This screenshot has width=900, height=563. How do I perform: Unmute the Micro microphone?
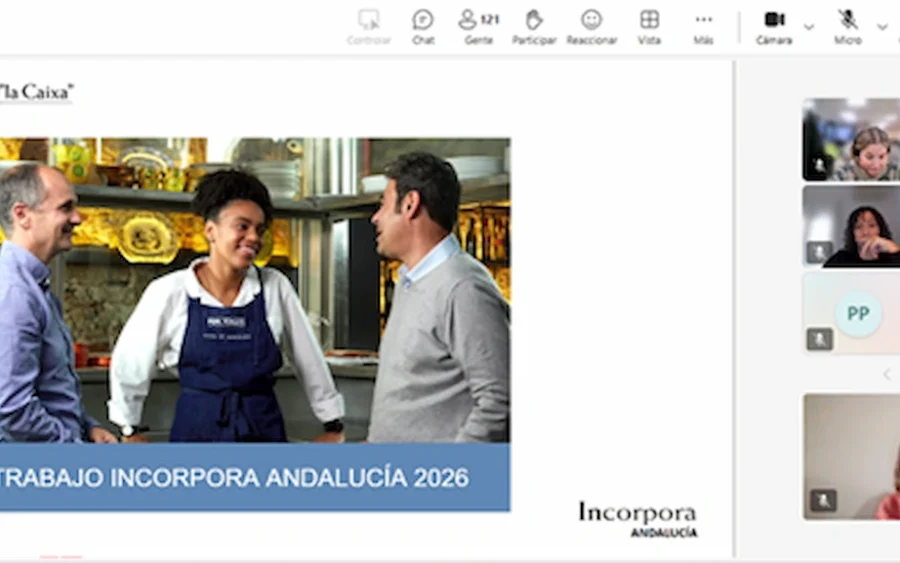(x=848, y=26)
